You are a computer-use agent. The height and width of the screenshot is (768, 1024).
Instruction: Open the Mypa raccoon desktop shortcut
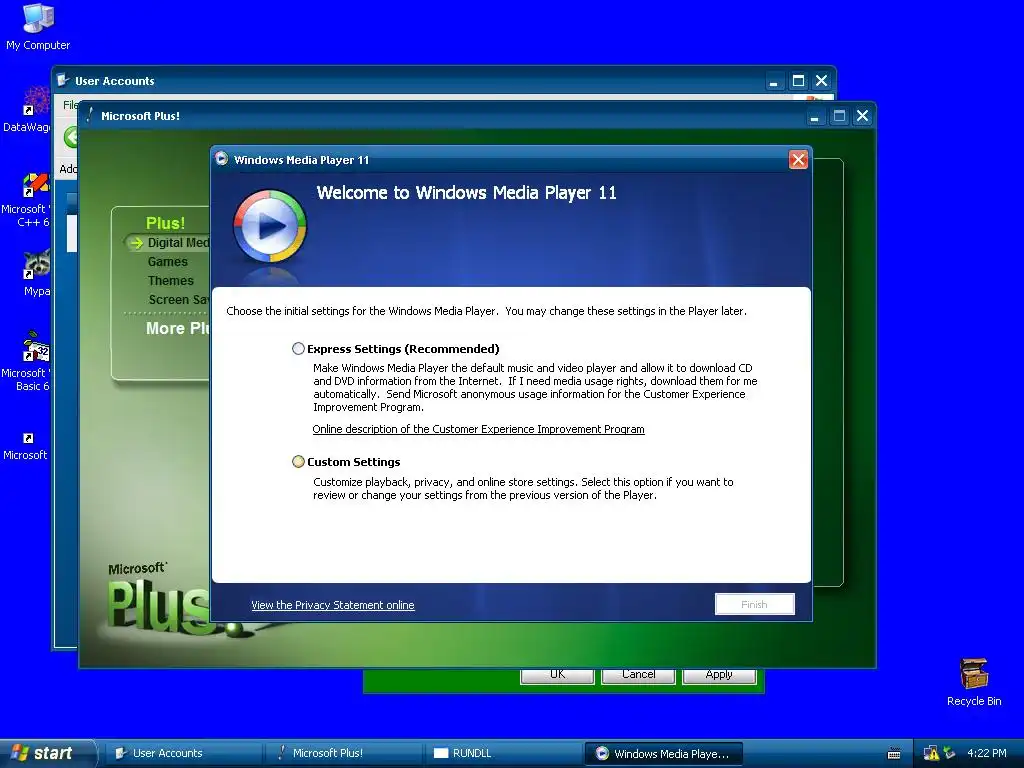[36, 274]
